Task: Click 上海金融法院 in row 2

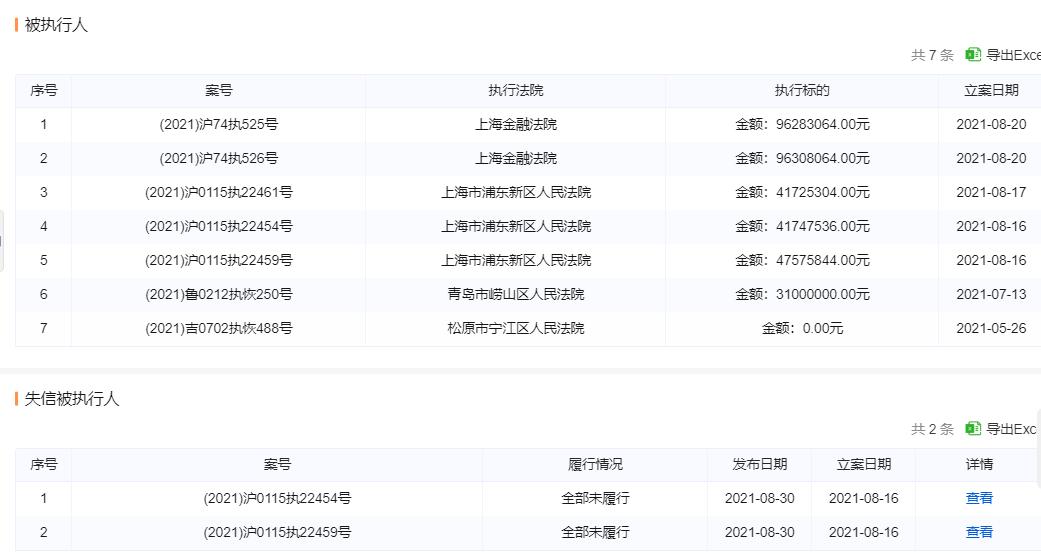Action: point(516,158)
